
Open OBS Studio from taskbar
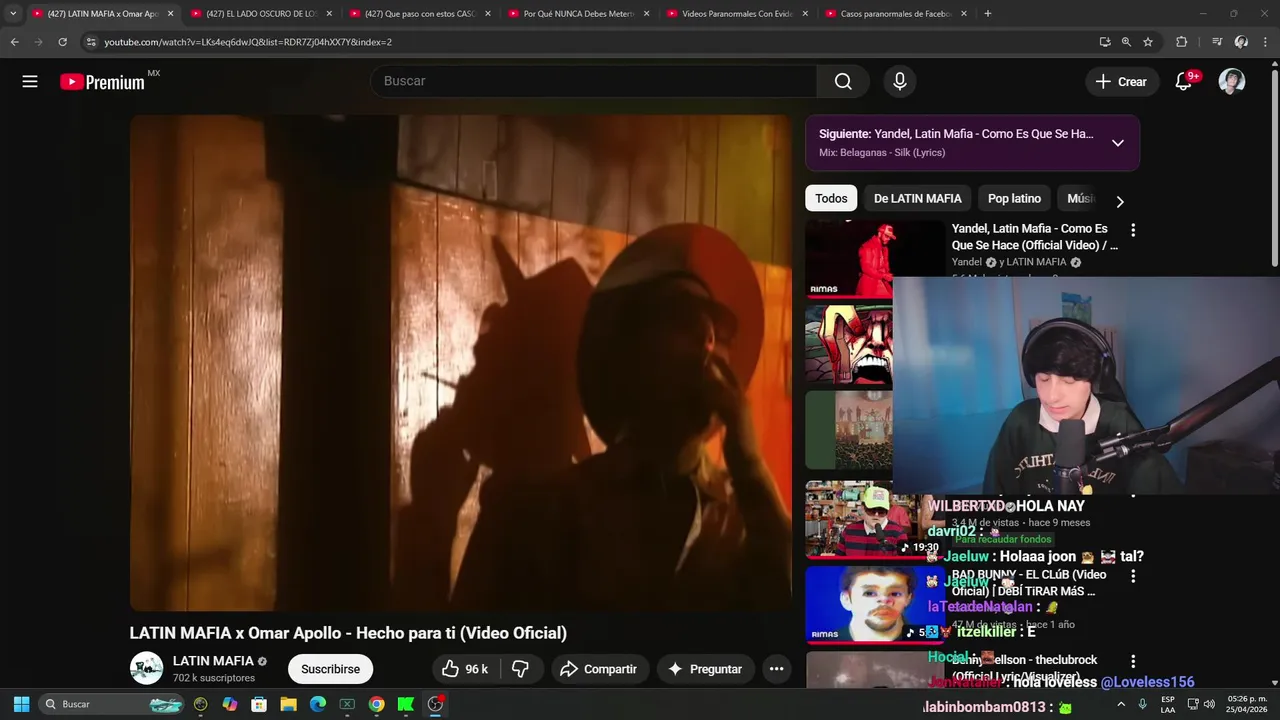(435, 704)
